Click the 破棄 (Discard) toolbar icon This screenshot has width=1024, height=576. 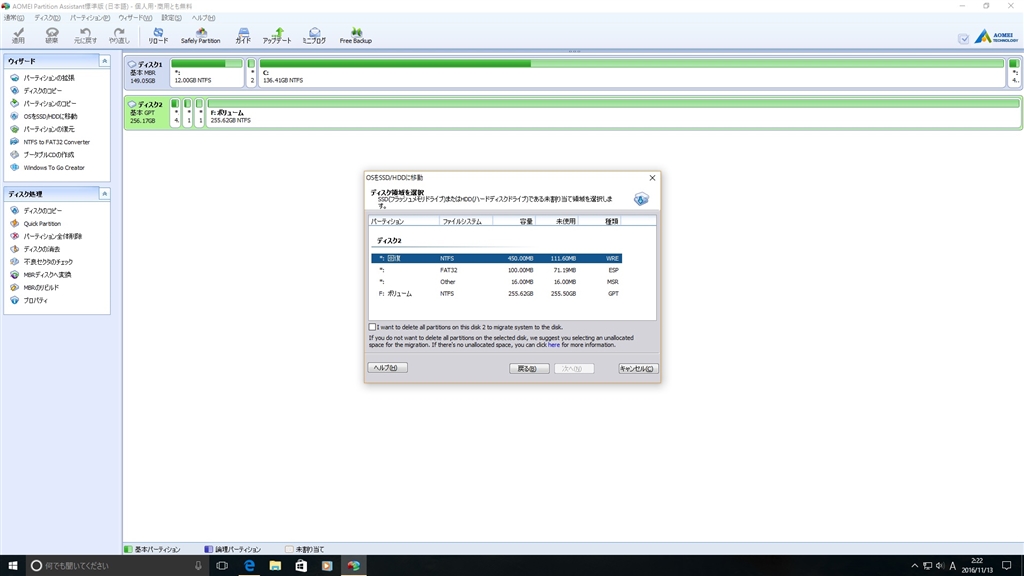[x=52, y=35]
